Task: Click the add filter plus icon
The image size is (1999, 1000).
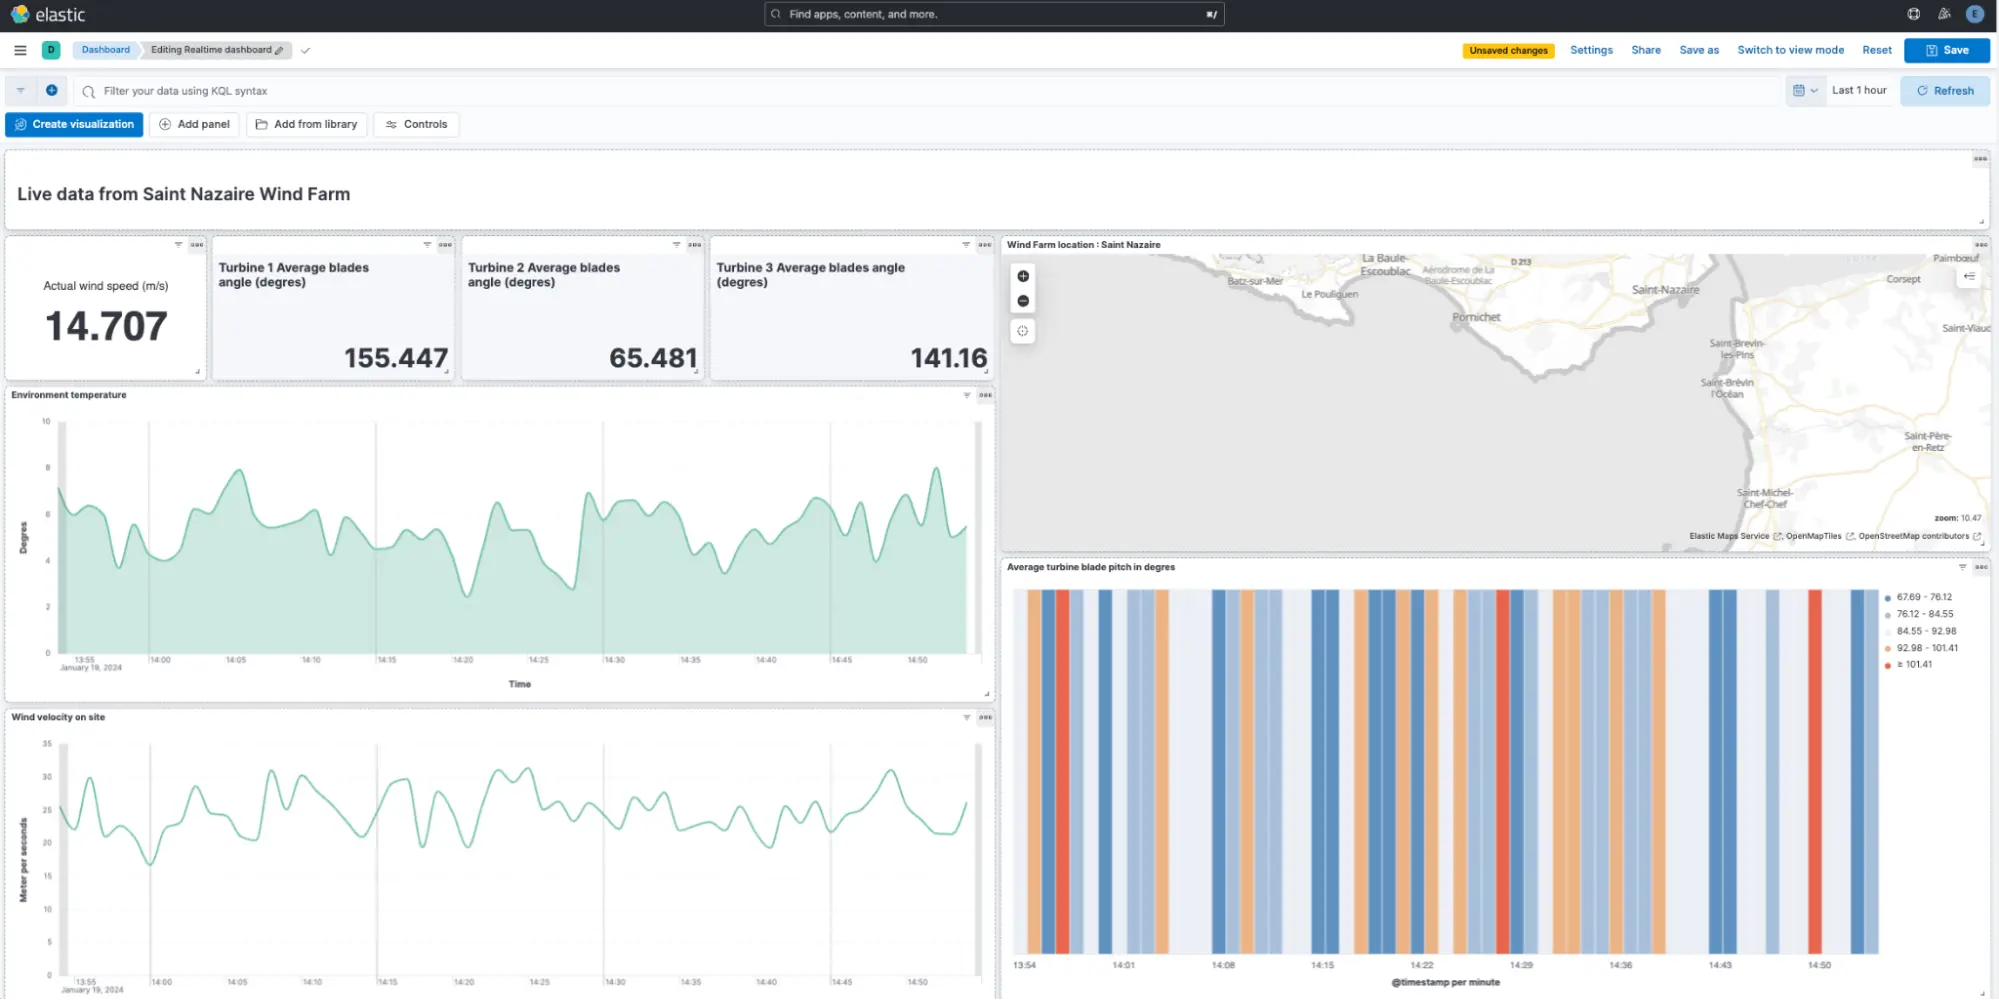Action: [x=52, y=91]
